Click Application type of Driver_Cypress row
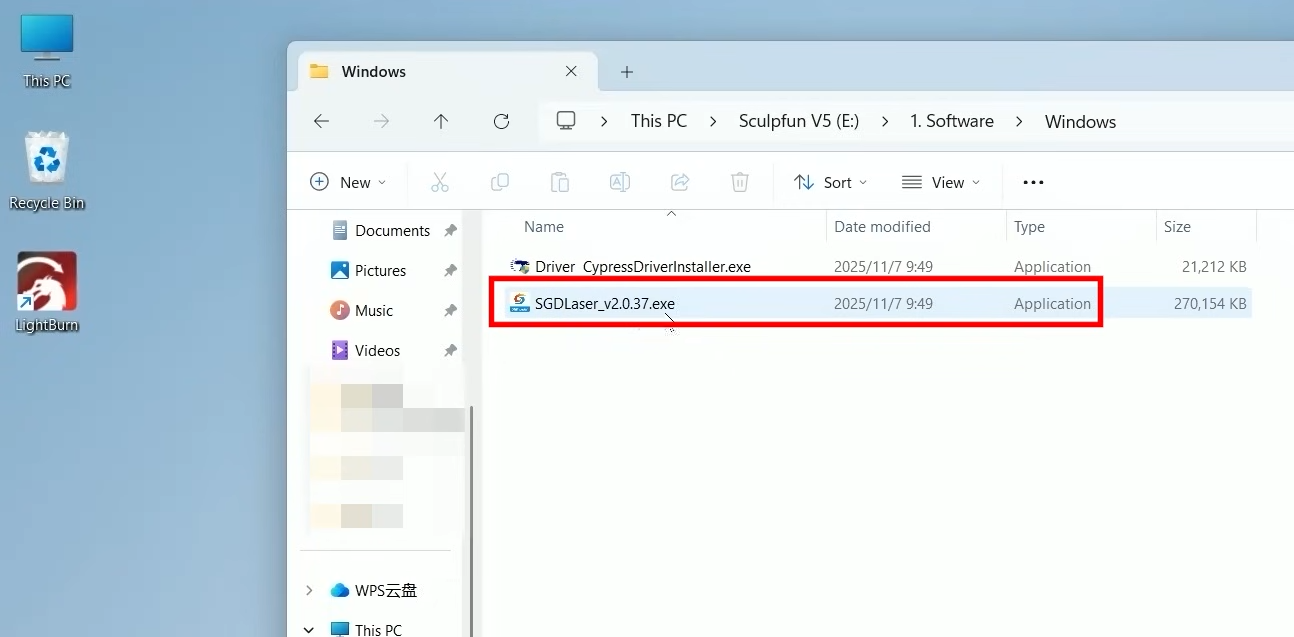Screen dimensions: 1294x637 [1052, 267]
